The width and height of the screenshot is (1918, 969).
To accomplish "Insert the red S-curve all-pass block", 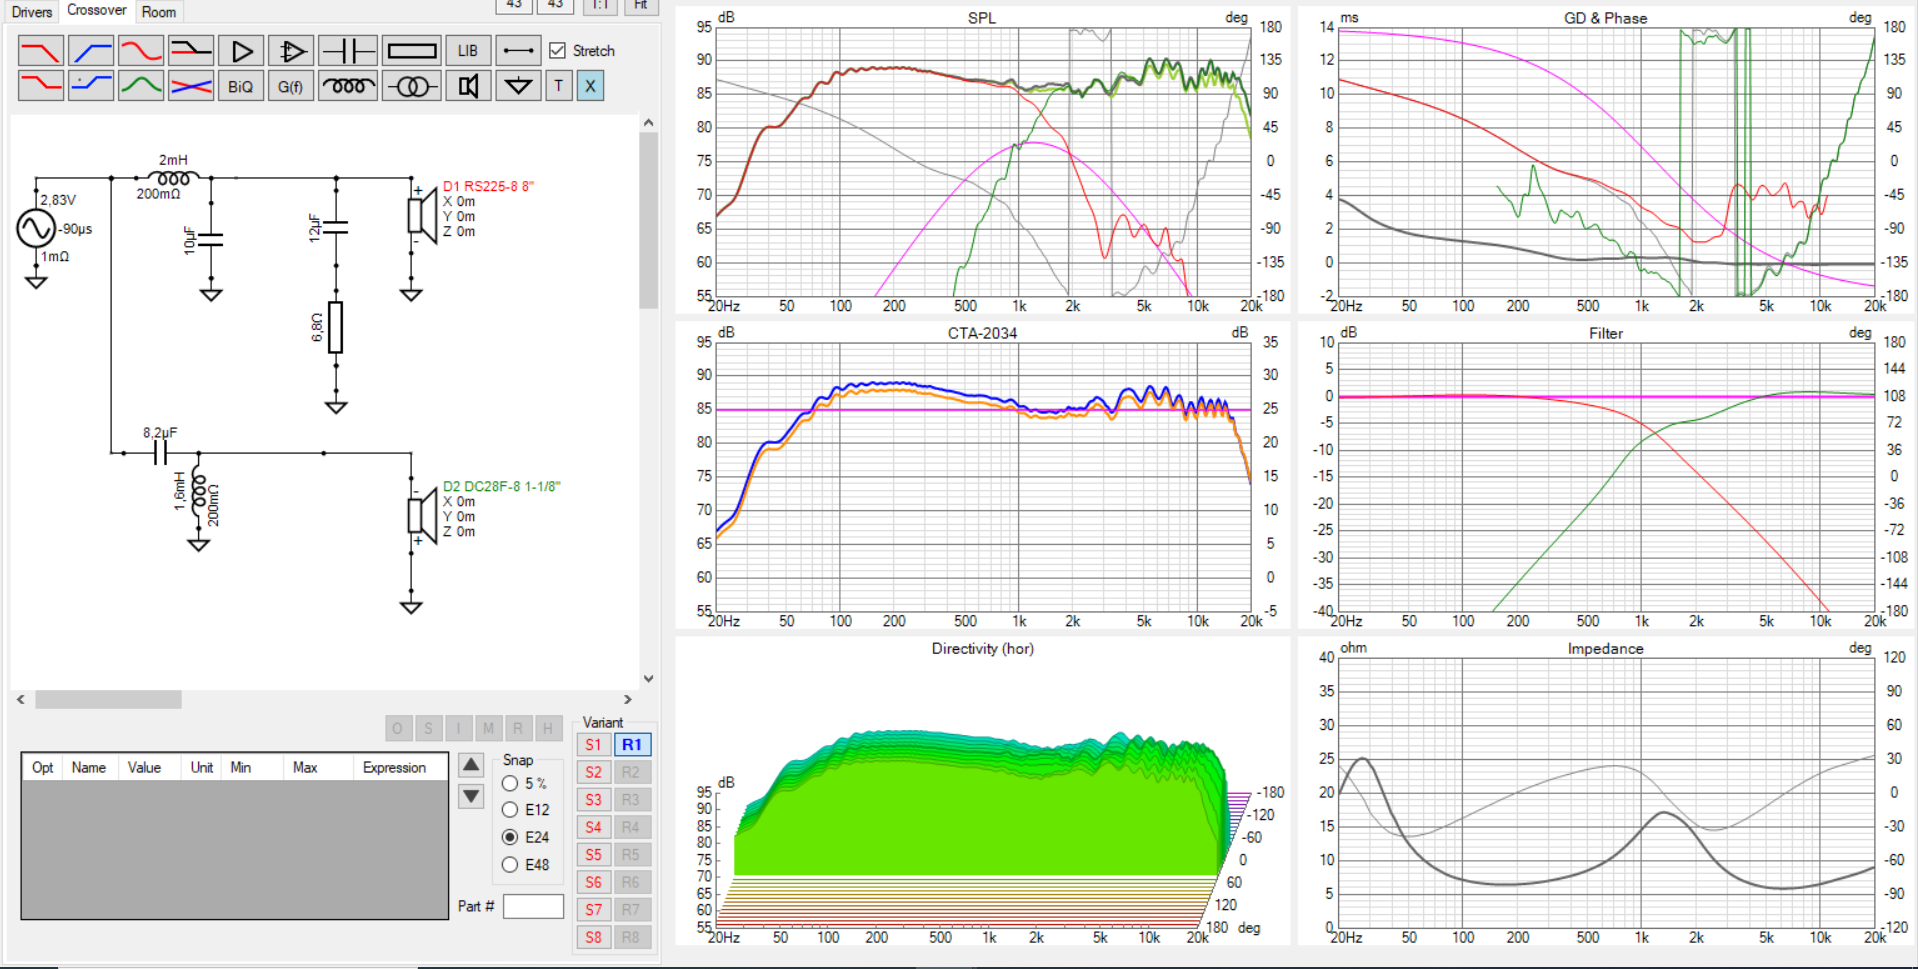I will click(141, 50).
